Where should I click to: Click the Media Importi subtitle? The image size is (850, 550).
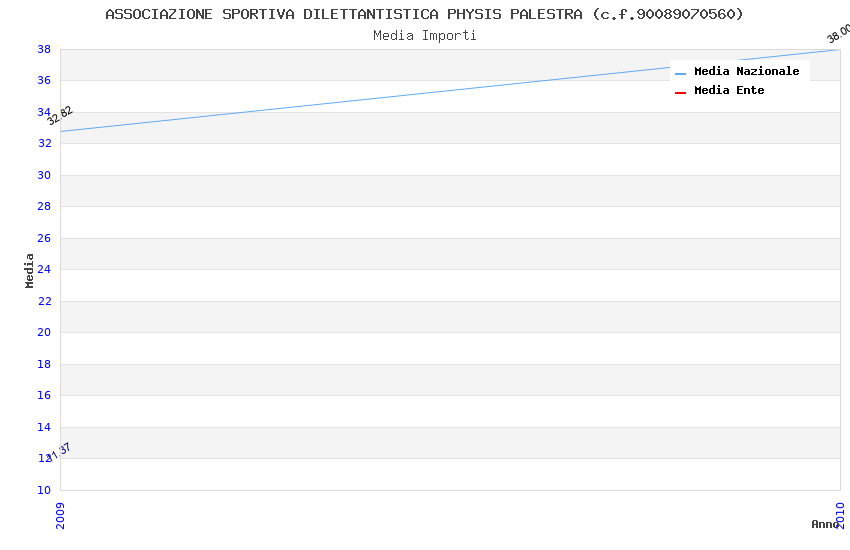pyautogui.click(x=425, y=36)
